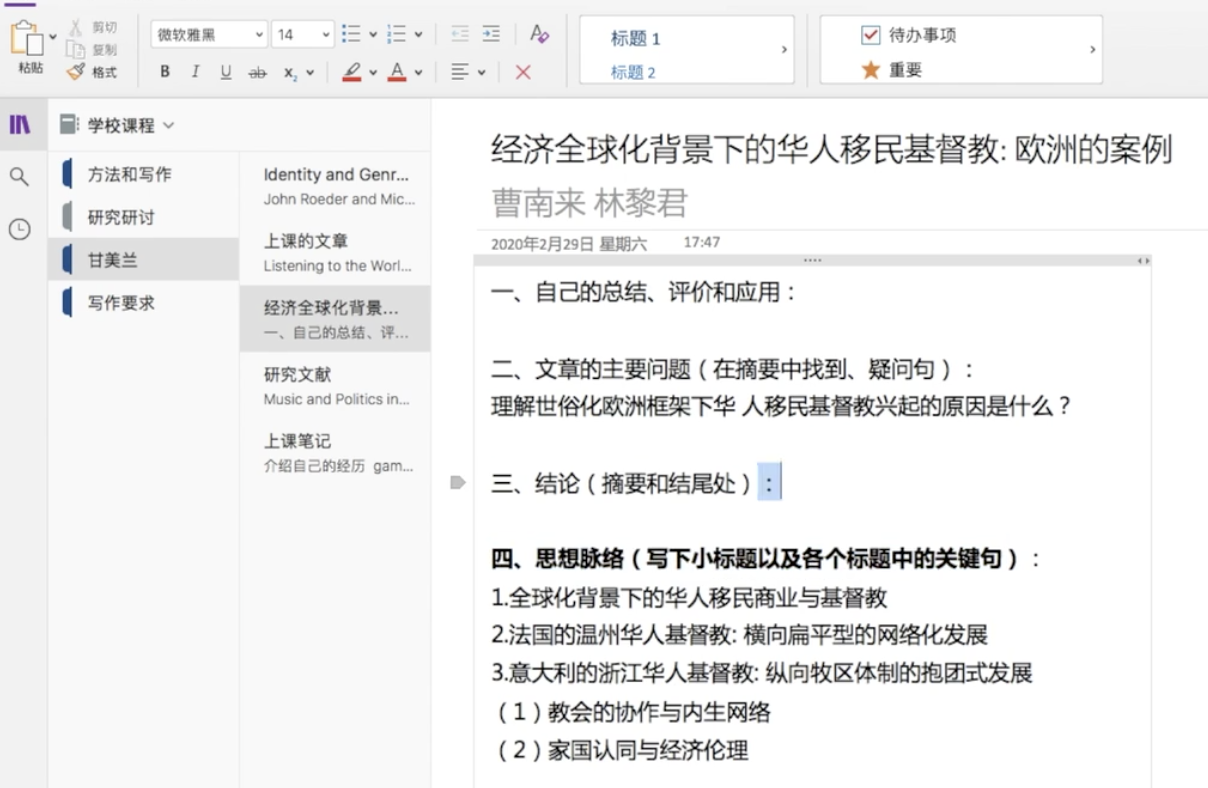Open the paragraph alignment dropdown arrow
This screenshot has width=1208, height=788.
[x=481, y=72]
